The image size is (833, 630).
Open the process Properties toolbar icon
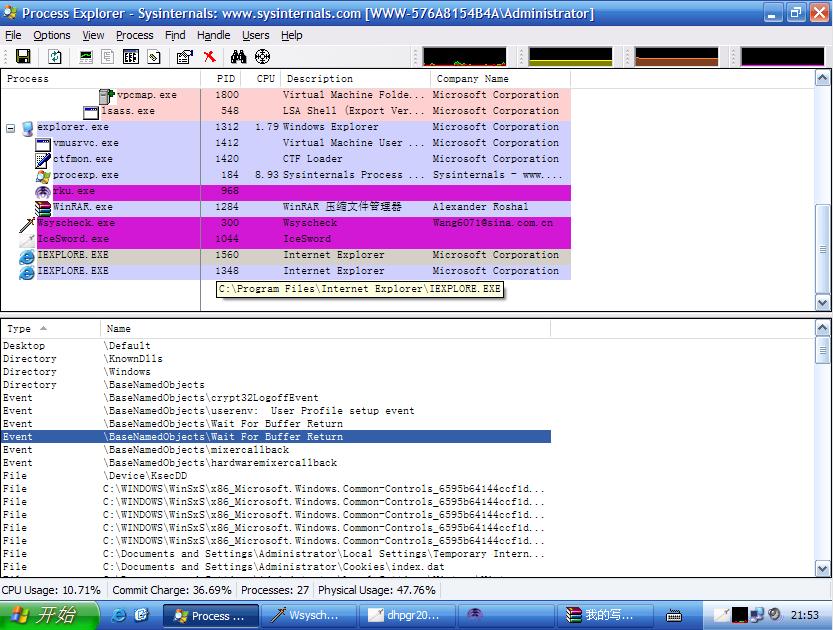[184, 56]
